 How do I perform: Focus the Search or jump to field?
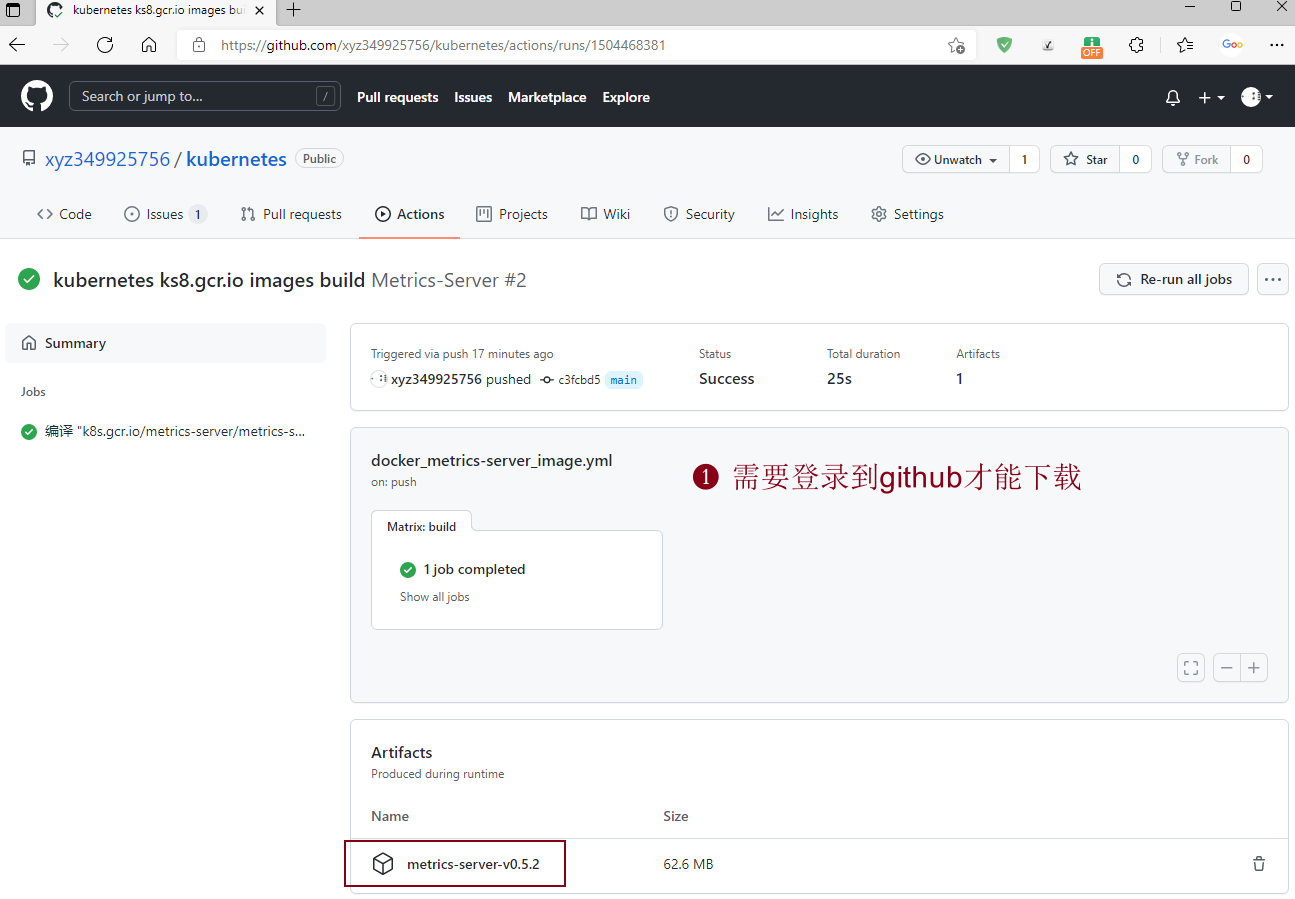tap(205, 96)
